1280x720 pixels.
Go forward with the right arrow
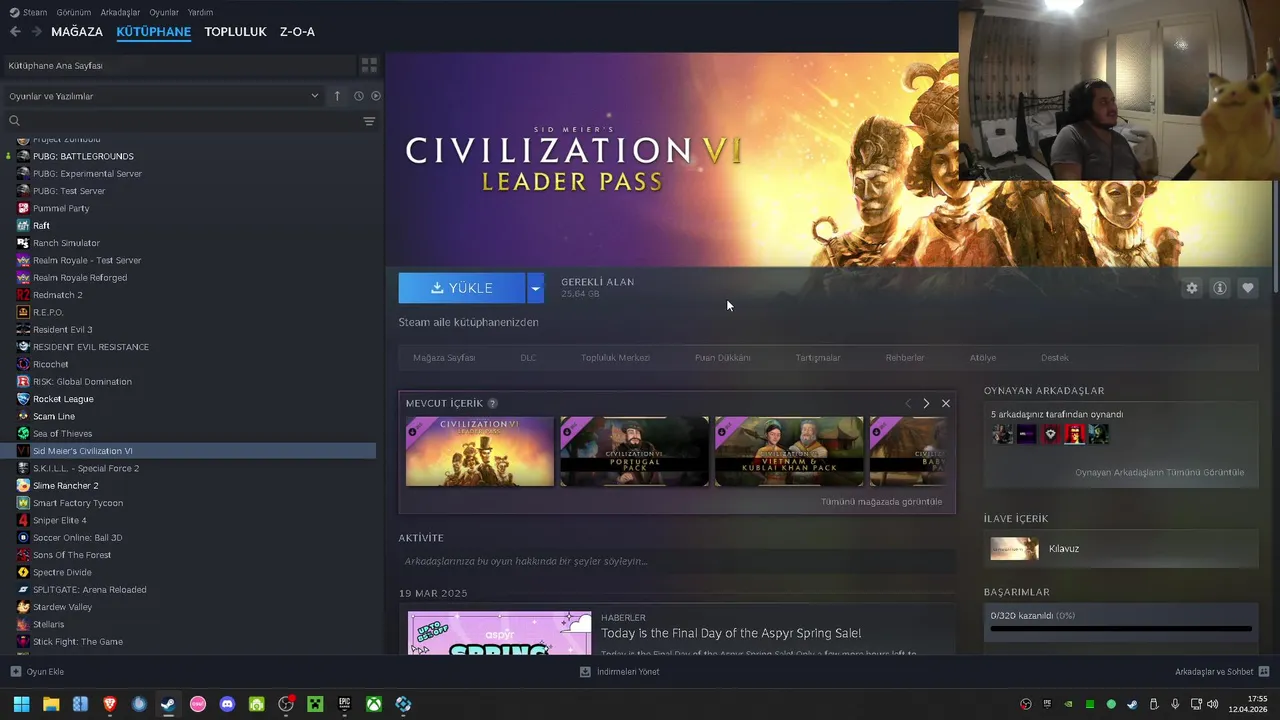(37, 32)
